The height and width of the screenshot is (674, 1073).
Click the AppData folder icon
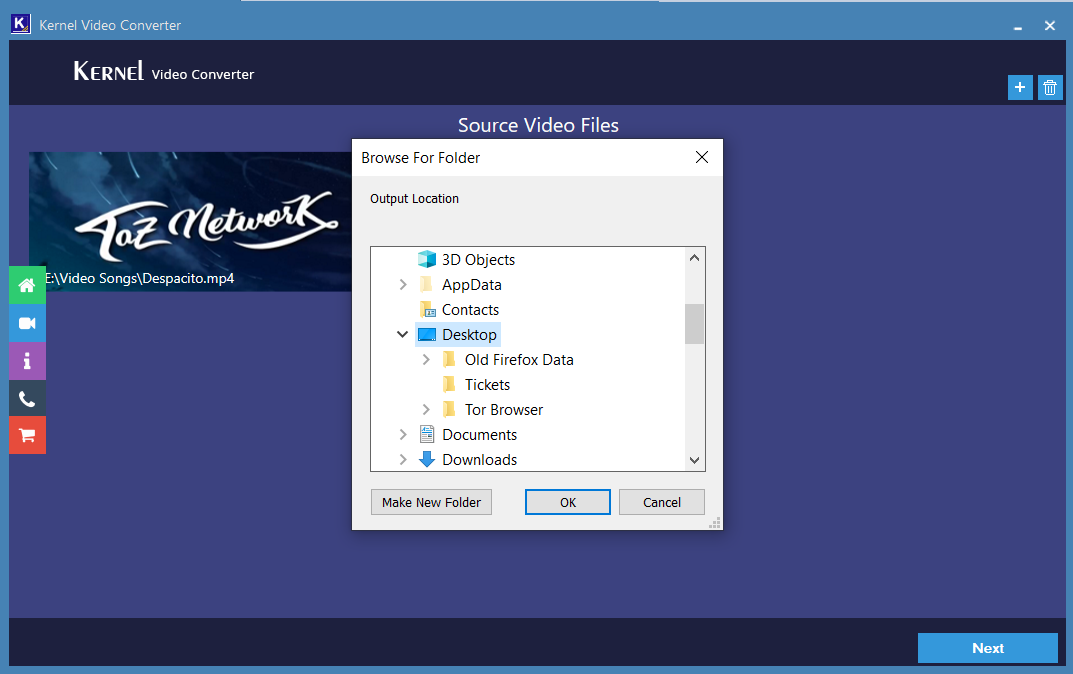coord(426,284)
